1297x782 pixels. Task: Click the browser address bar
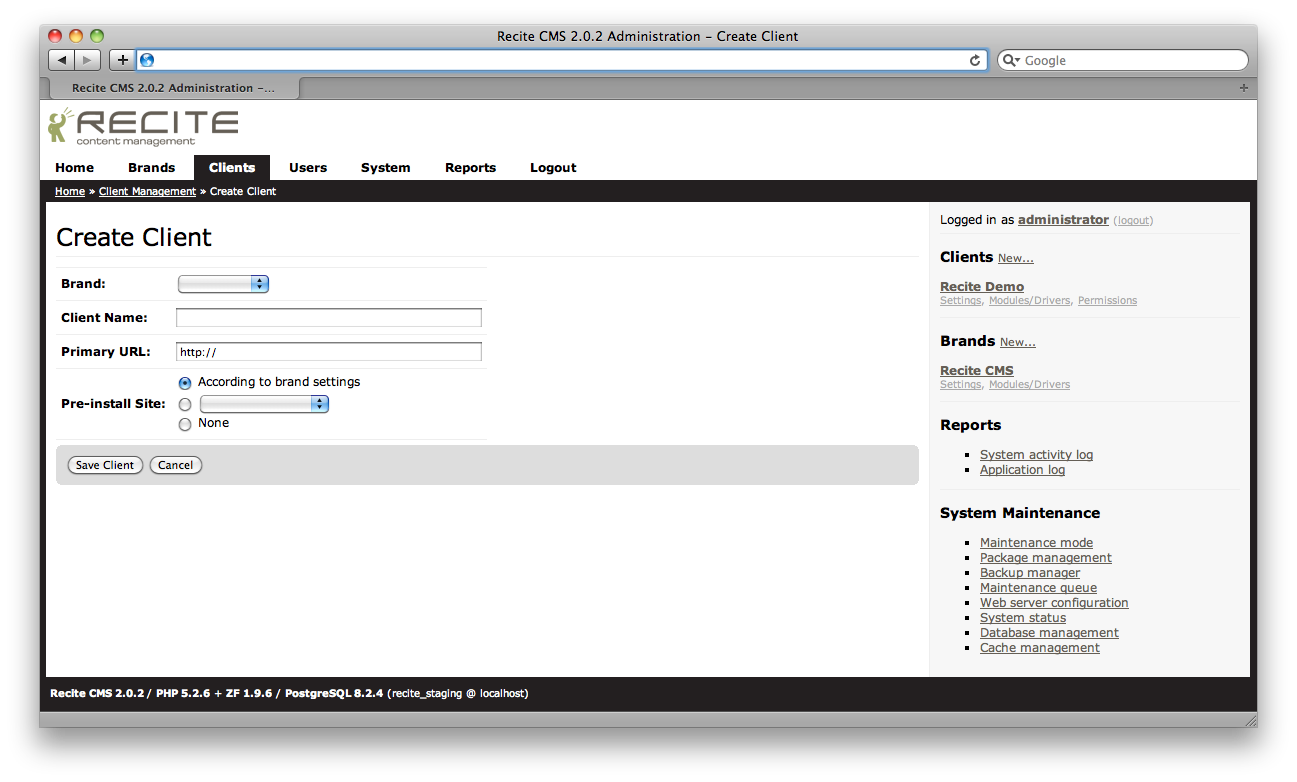coord(562,60)
